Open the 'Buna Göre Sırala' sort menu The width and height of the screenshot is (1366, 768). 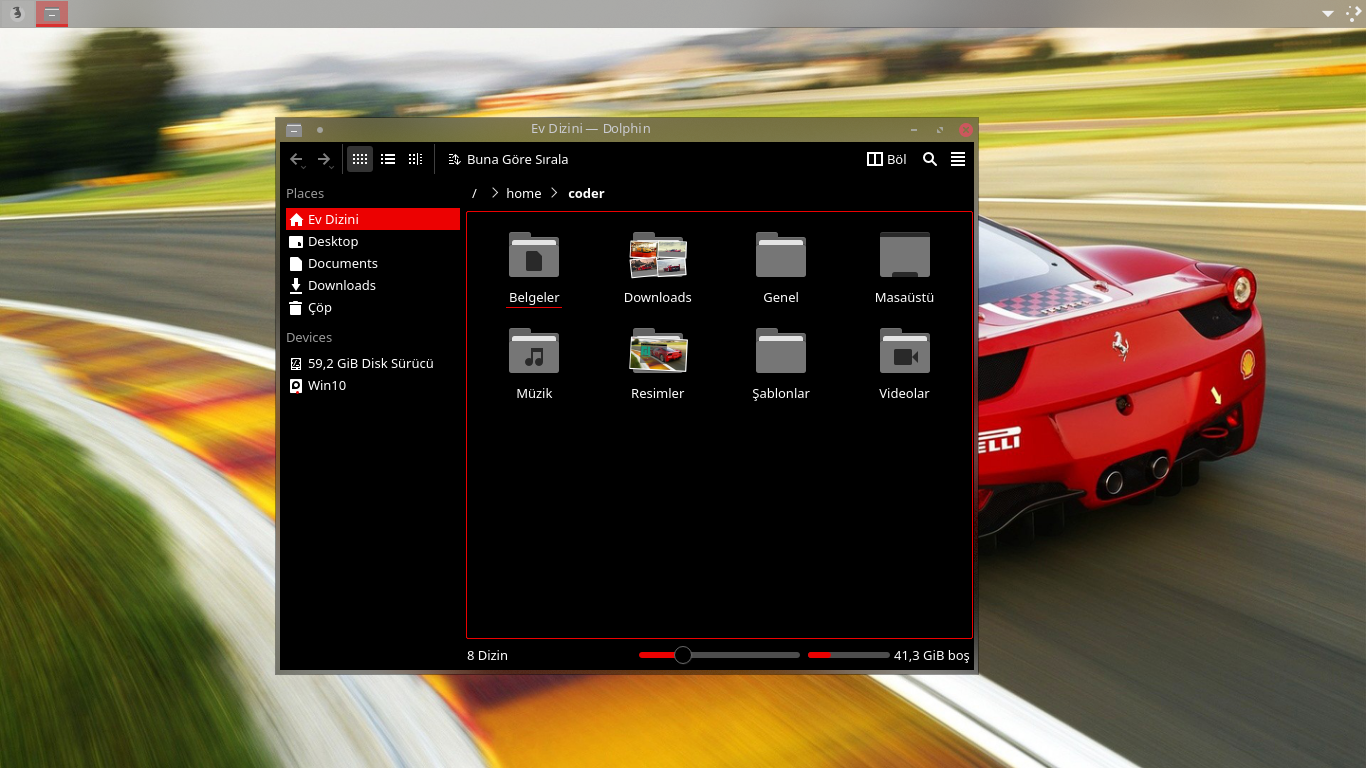(508, 159)
